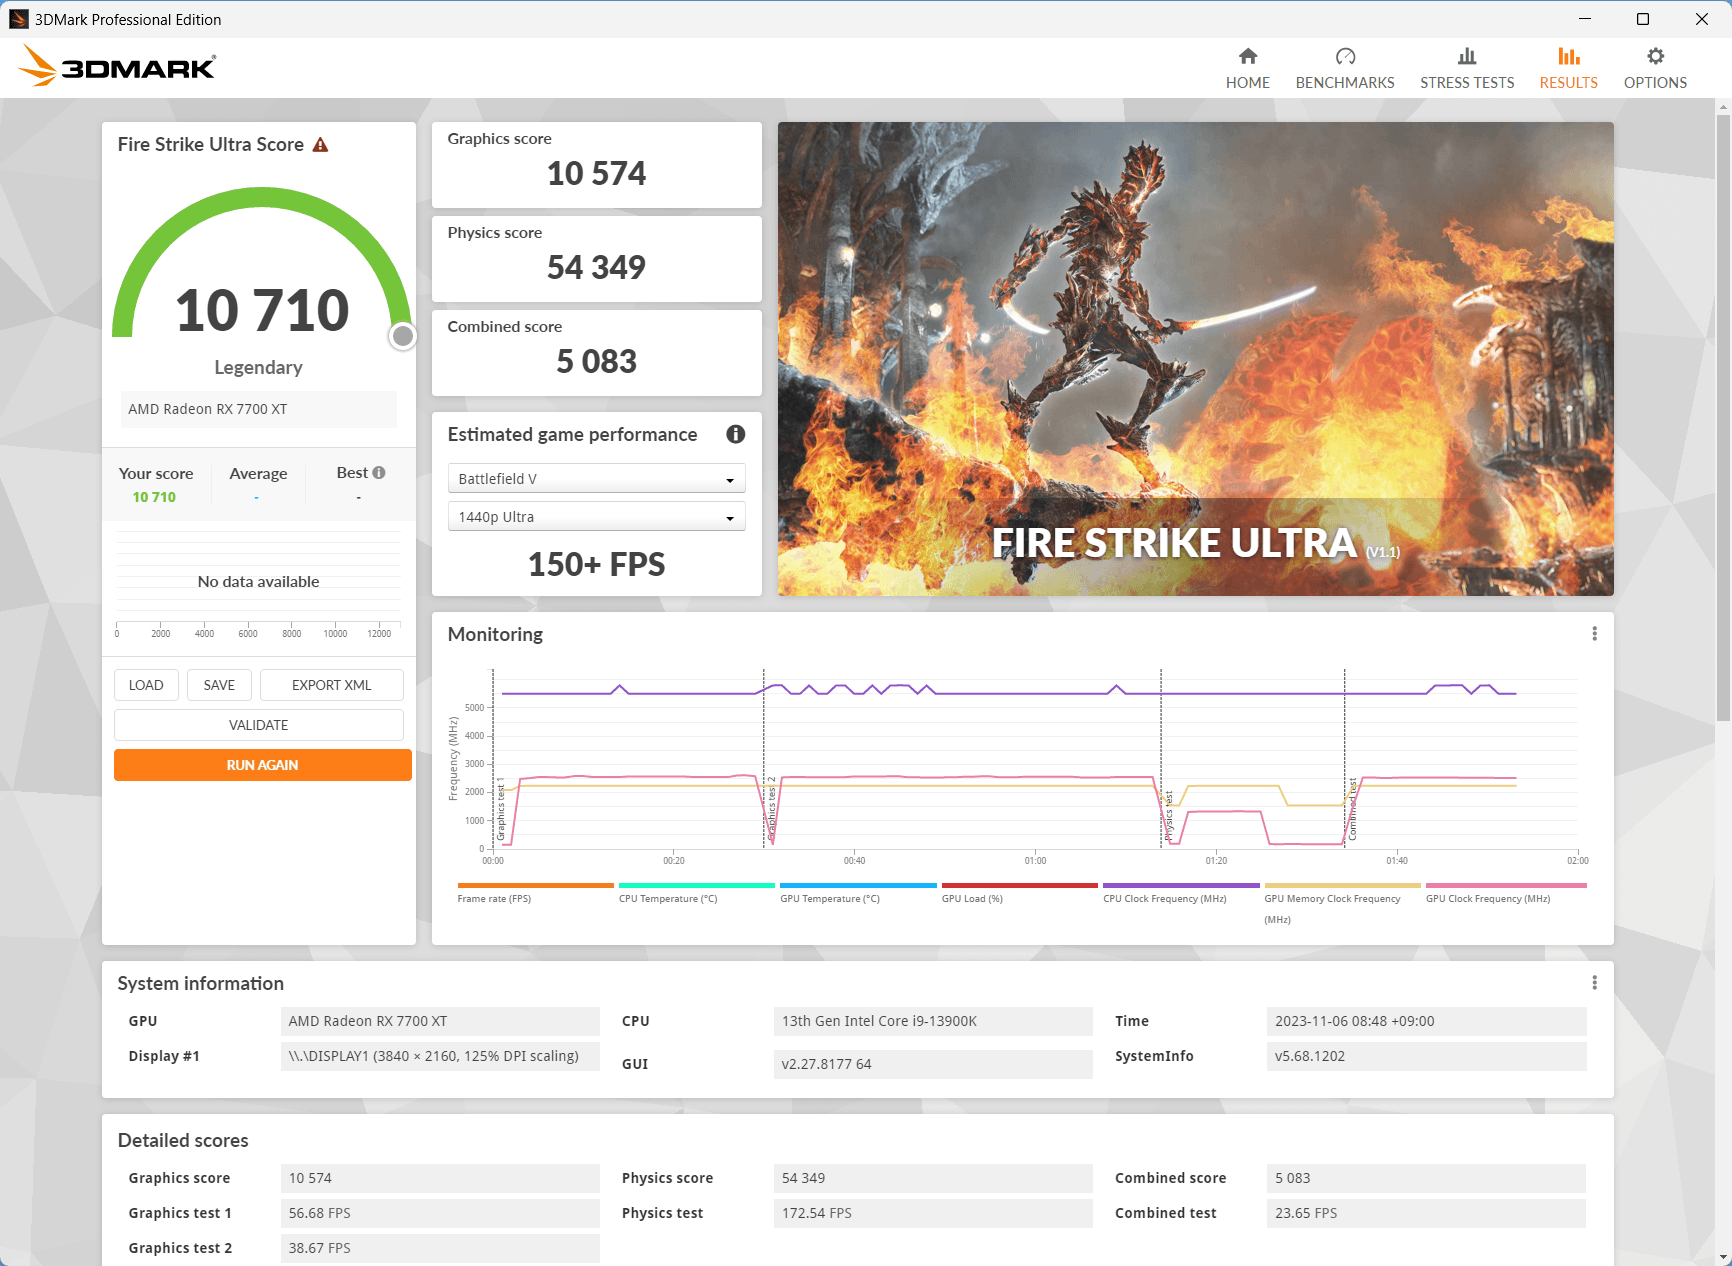Click the CPU Clock Frequency purple color bar
Viewport: 1732px width, 1266px height.
pos(1180,885)
